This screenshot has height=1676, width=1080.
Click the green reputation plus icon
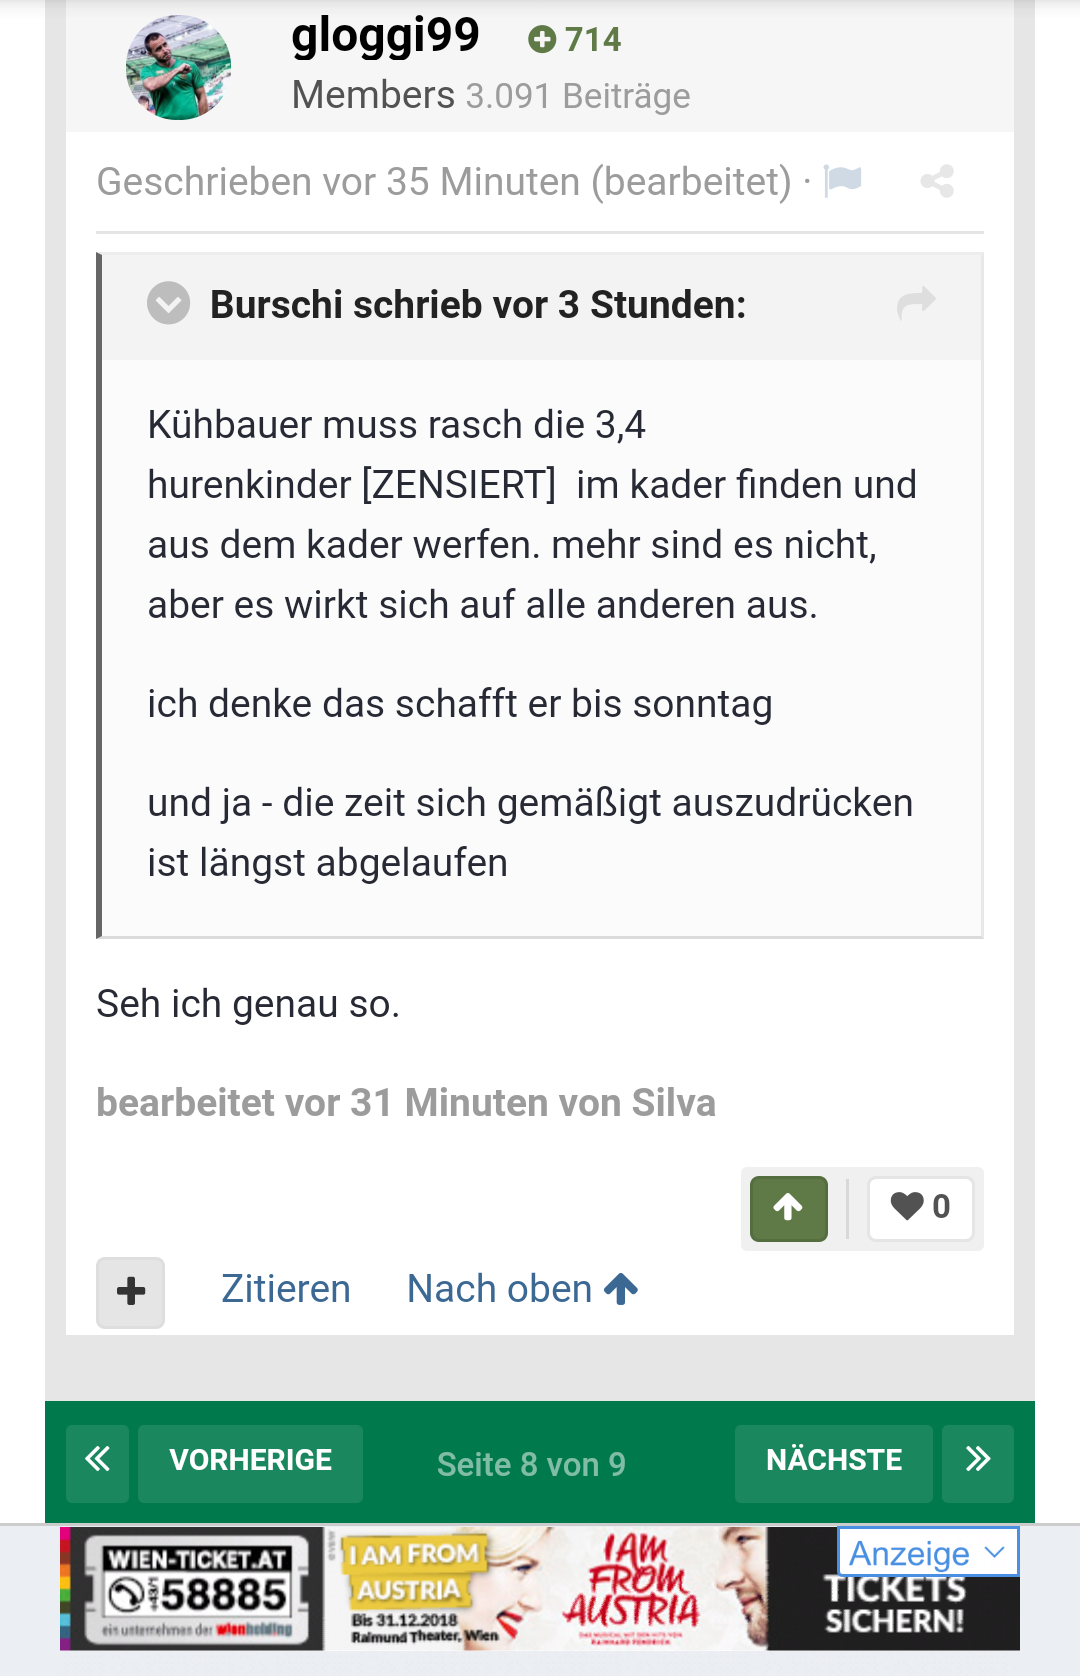coord(542,39)
